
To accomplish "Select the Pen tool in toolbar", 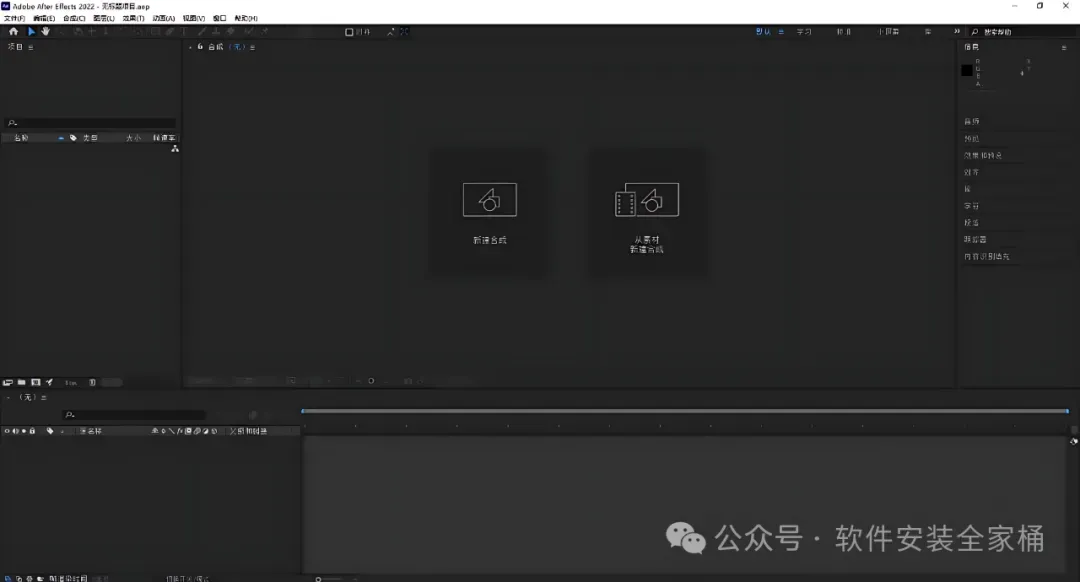I will click(x=169, y=32).
